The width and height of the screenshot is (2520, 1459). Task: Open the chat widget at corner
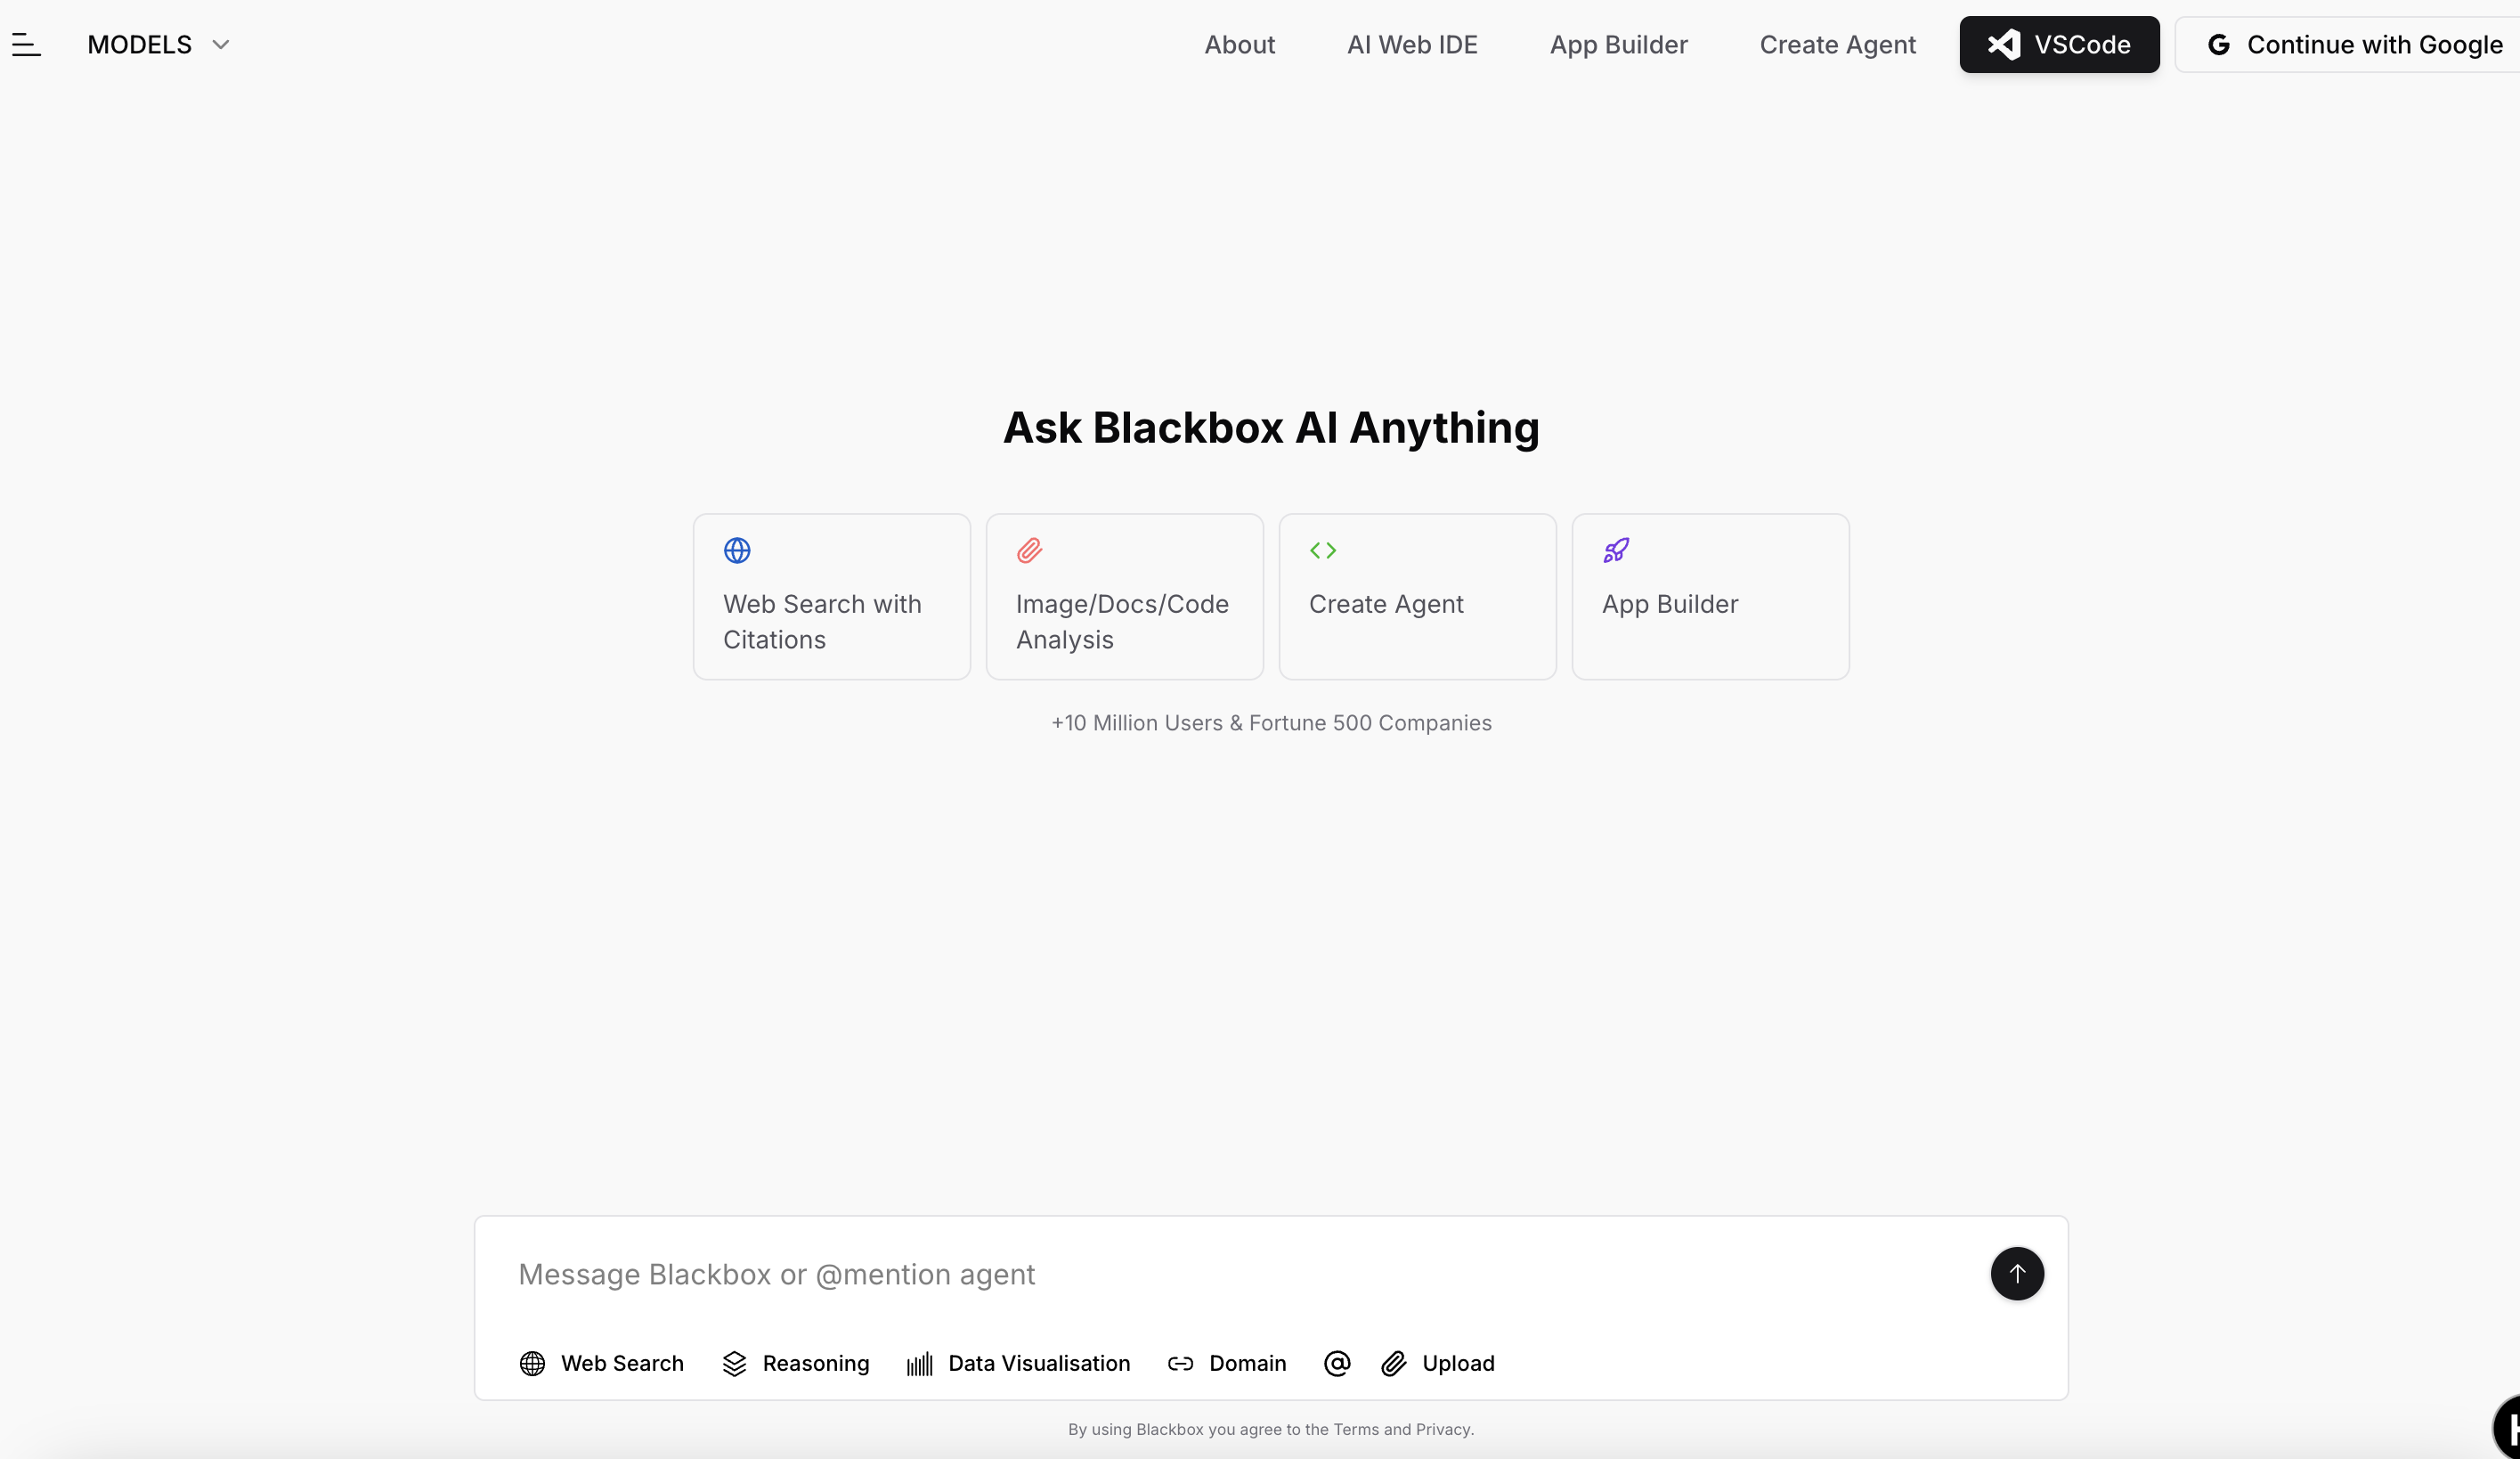(x=2506, y=1430)
